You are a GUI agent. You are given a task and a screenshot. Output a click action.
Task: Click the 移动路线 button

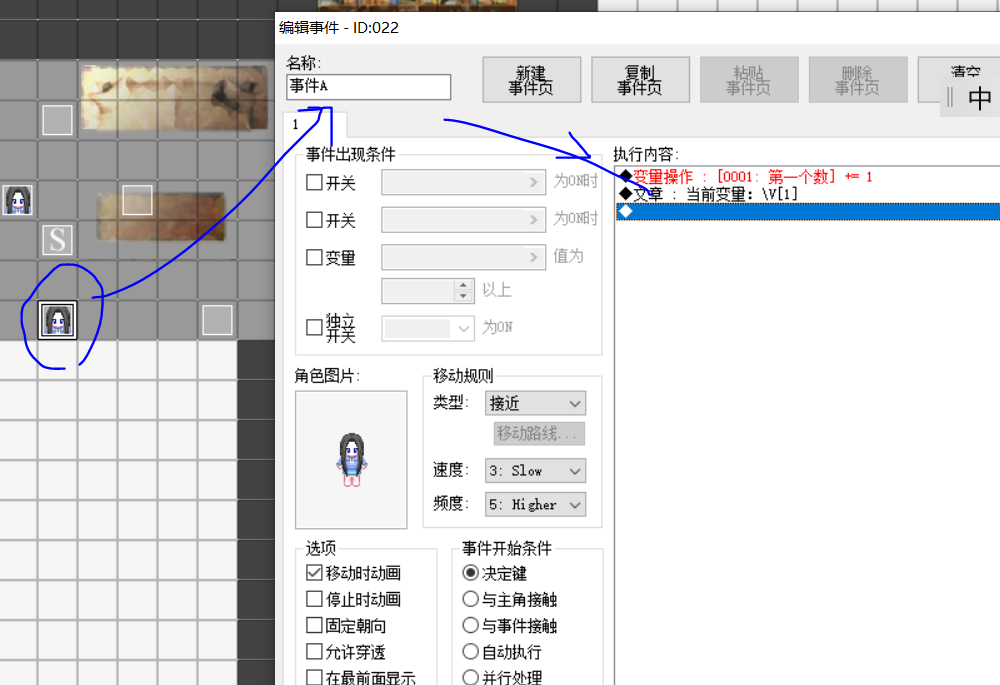click(539, 434)
